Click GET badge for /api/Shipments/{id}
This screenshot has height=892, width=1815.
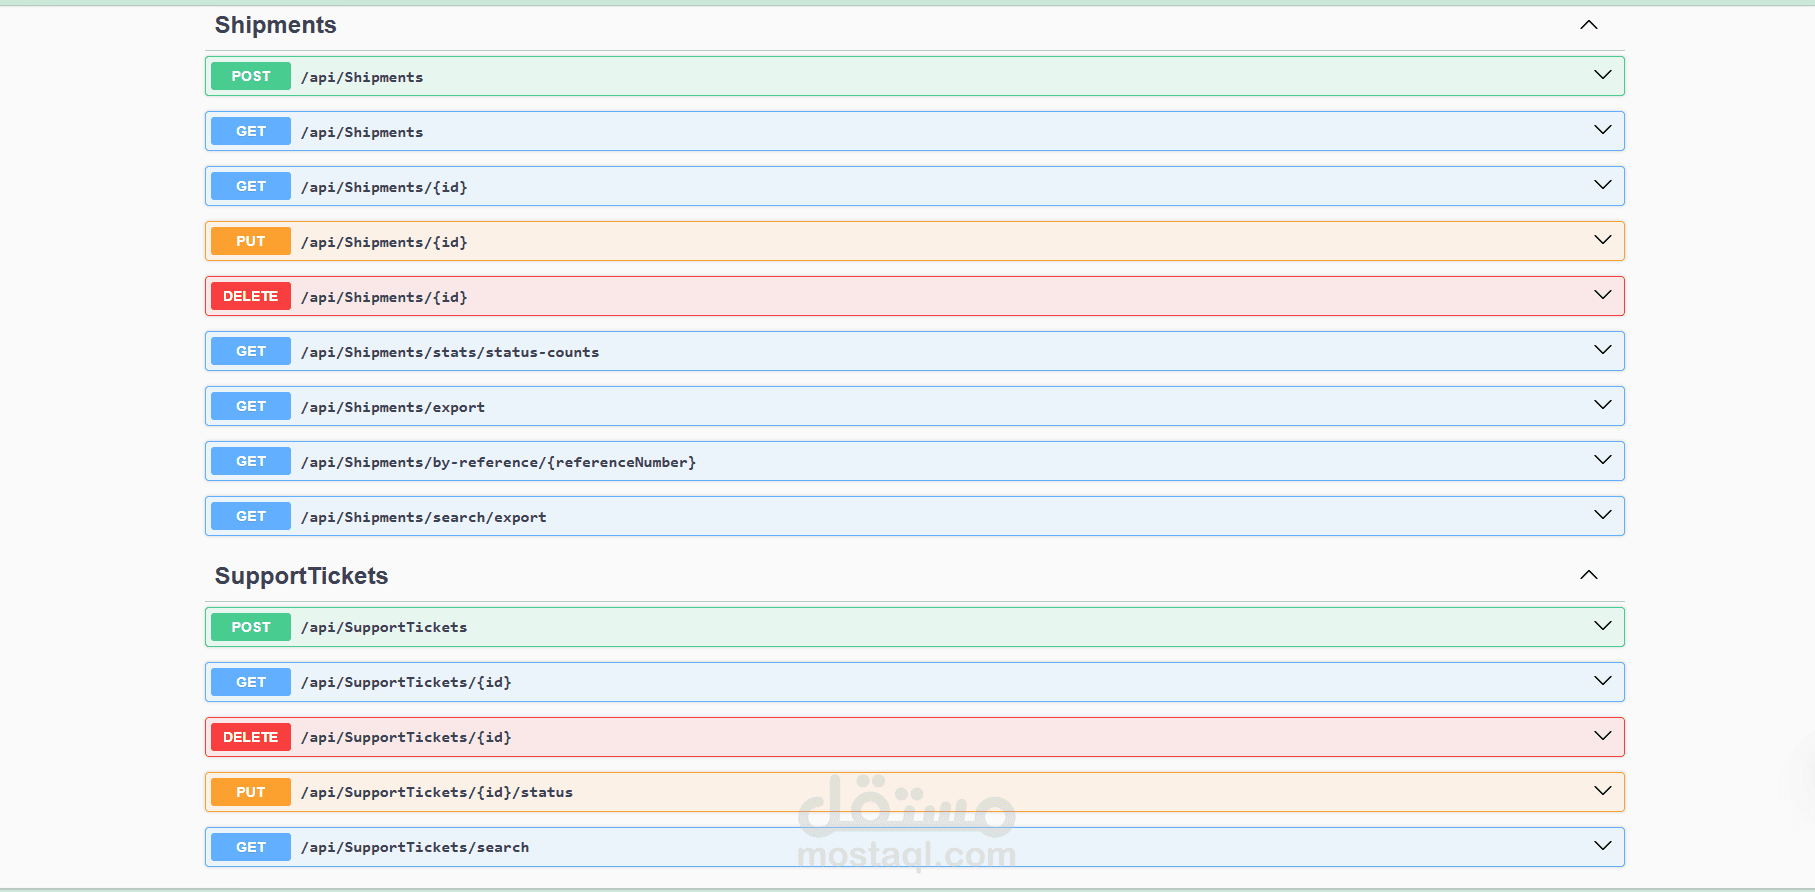(x=251, y=186)
